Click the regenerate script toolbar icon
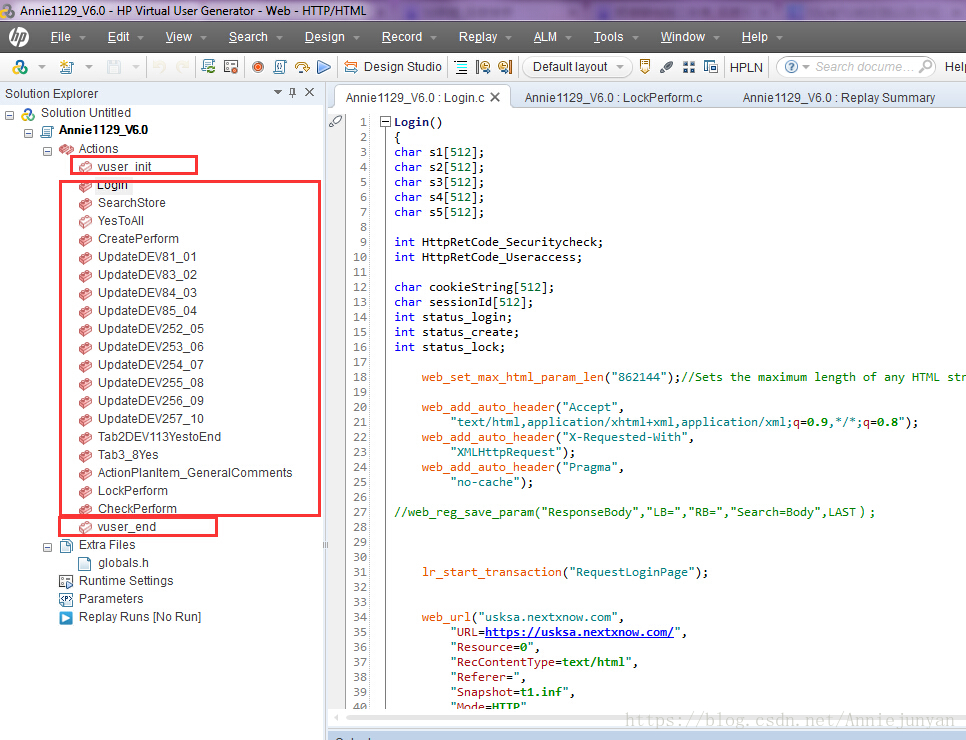 point(208,67)
